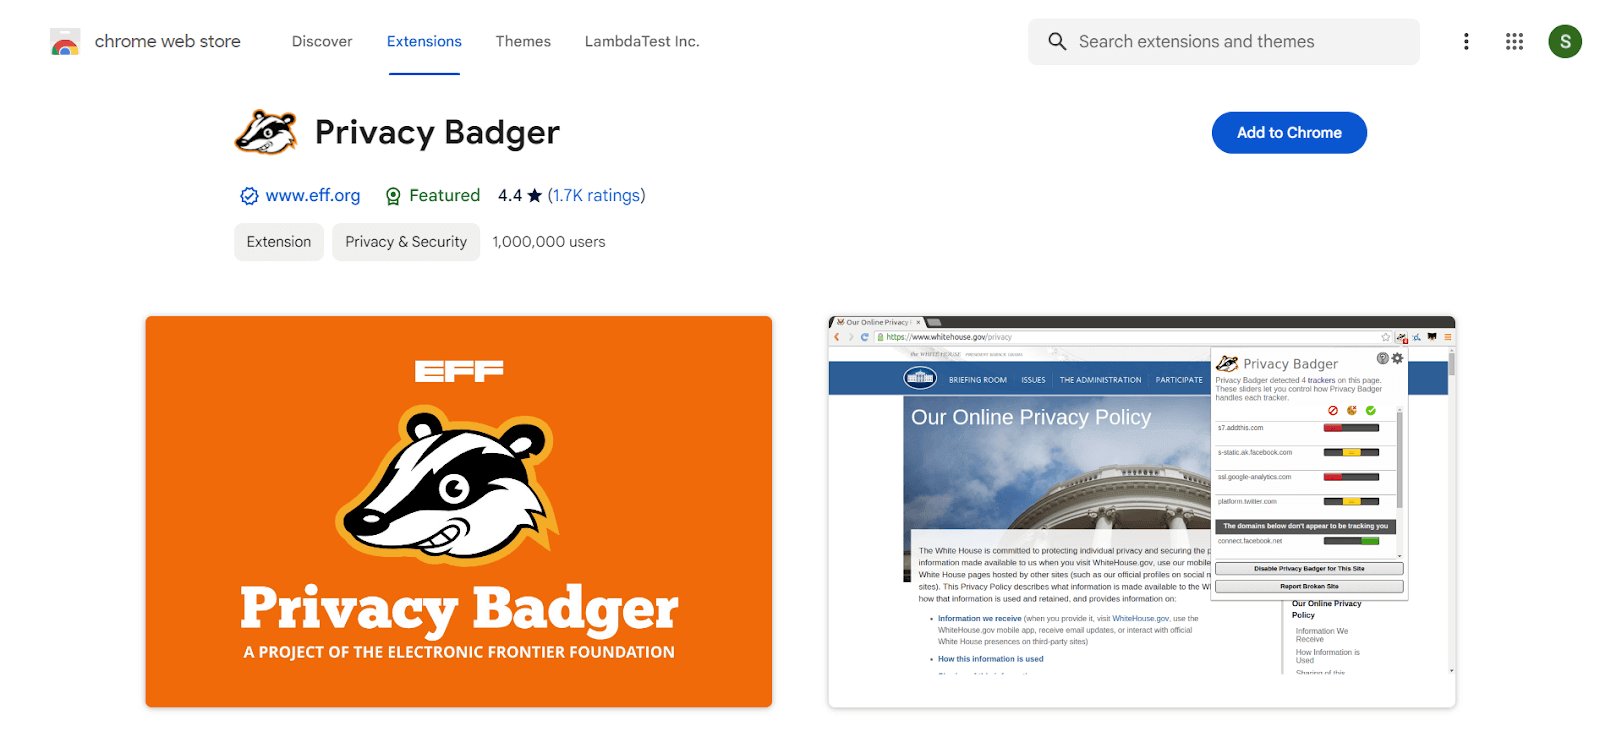Click the rating star icon
Image resolution: width=1600 pixels, height=737 pixels.
[x=535, y=195]
